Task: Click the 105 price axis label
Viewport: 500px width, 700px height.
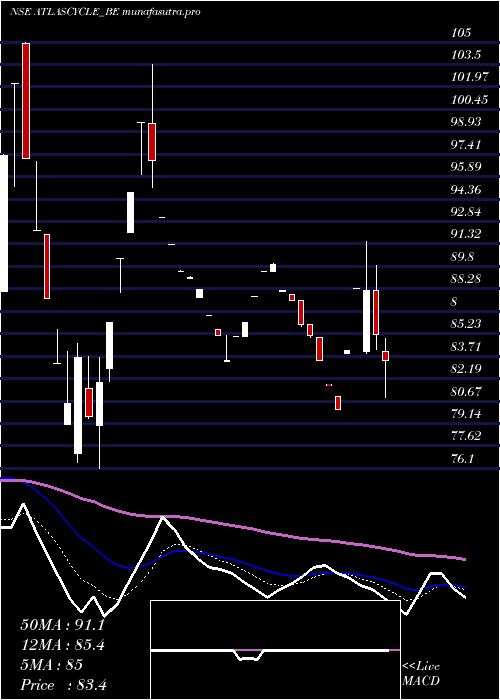Action: (461, 33)
